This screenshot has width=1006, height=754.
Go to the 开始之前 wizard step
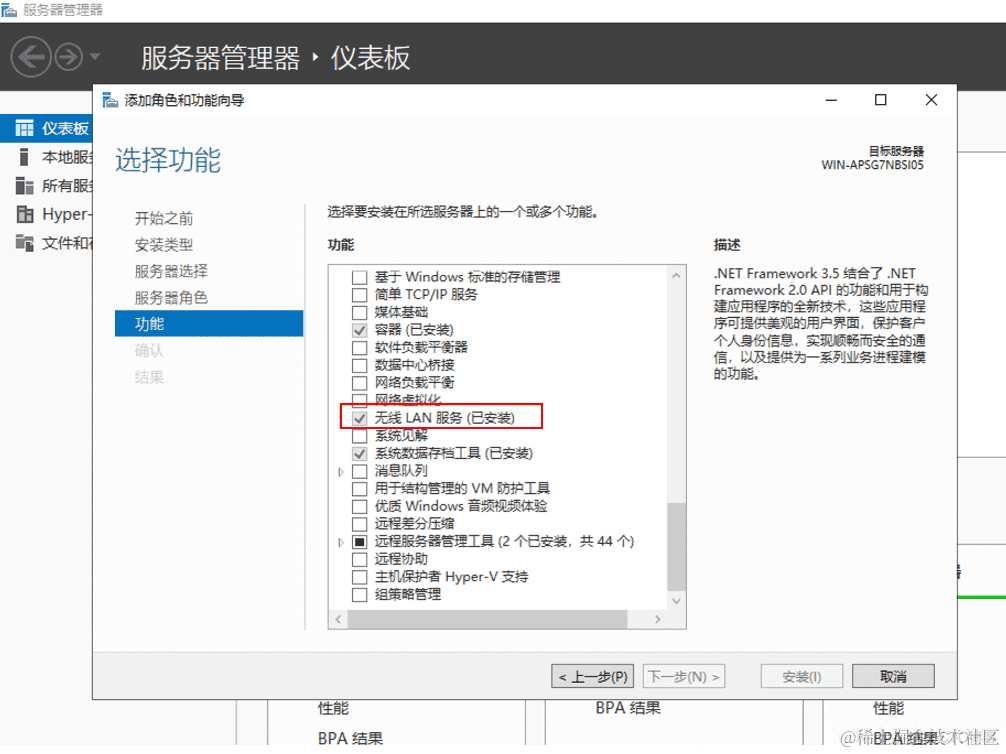pyautogui.click(x=164, y=219)
